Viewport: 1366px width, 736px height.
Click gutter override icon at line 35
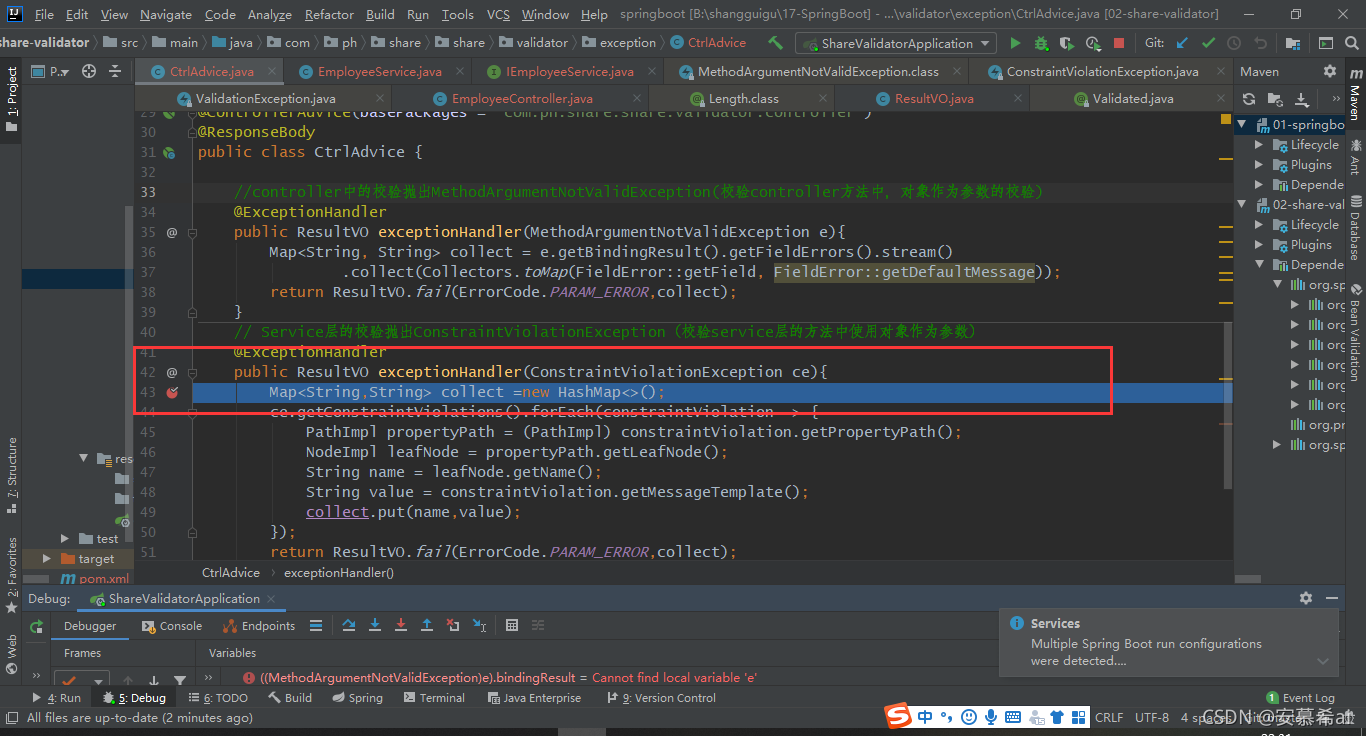[171, 232]
